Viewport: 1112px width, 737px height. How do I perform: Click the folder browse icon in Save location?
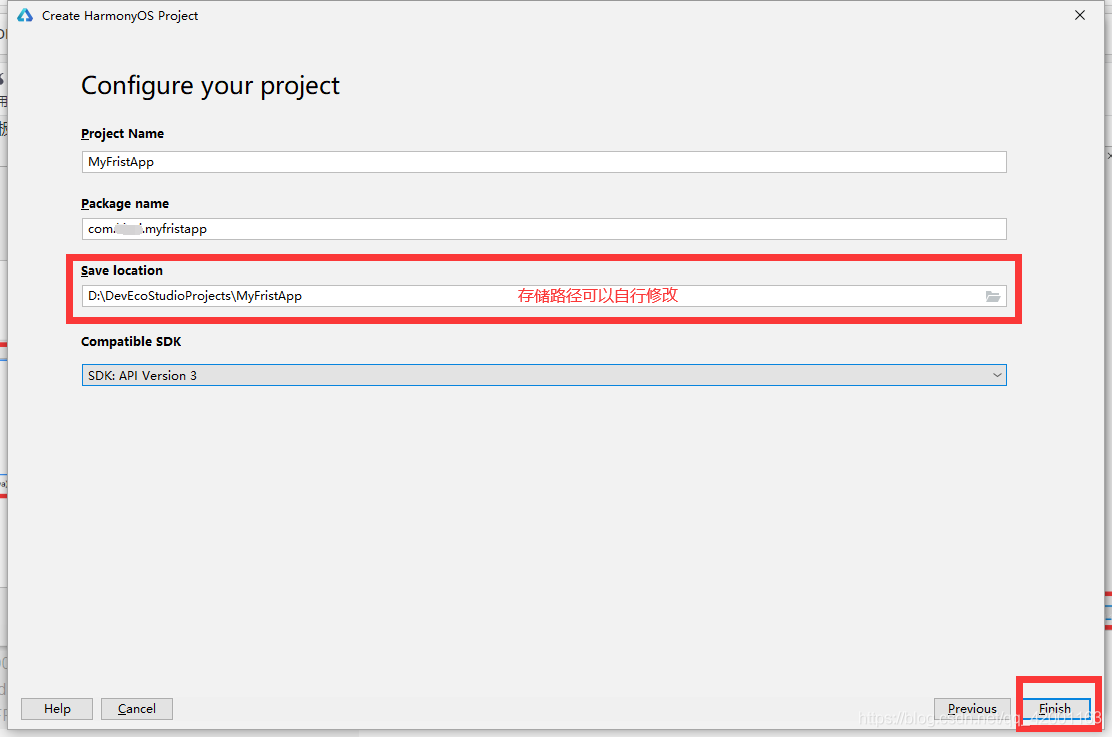tap(992, 297)
